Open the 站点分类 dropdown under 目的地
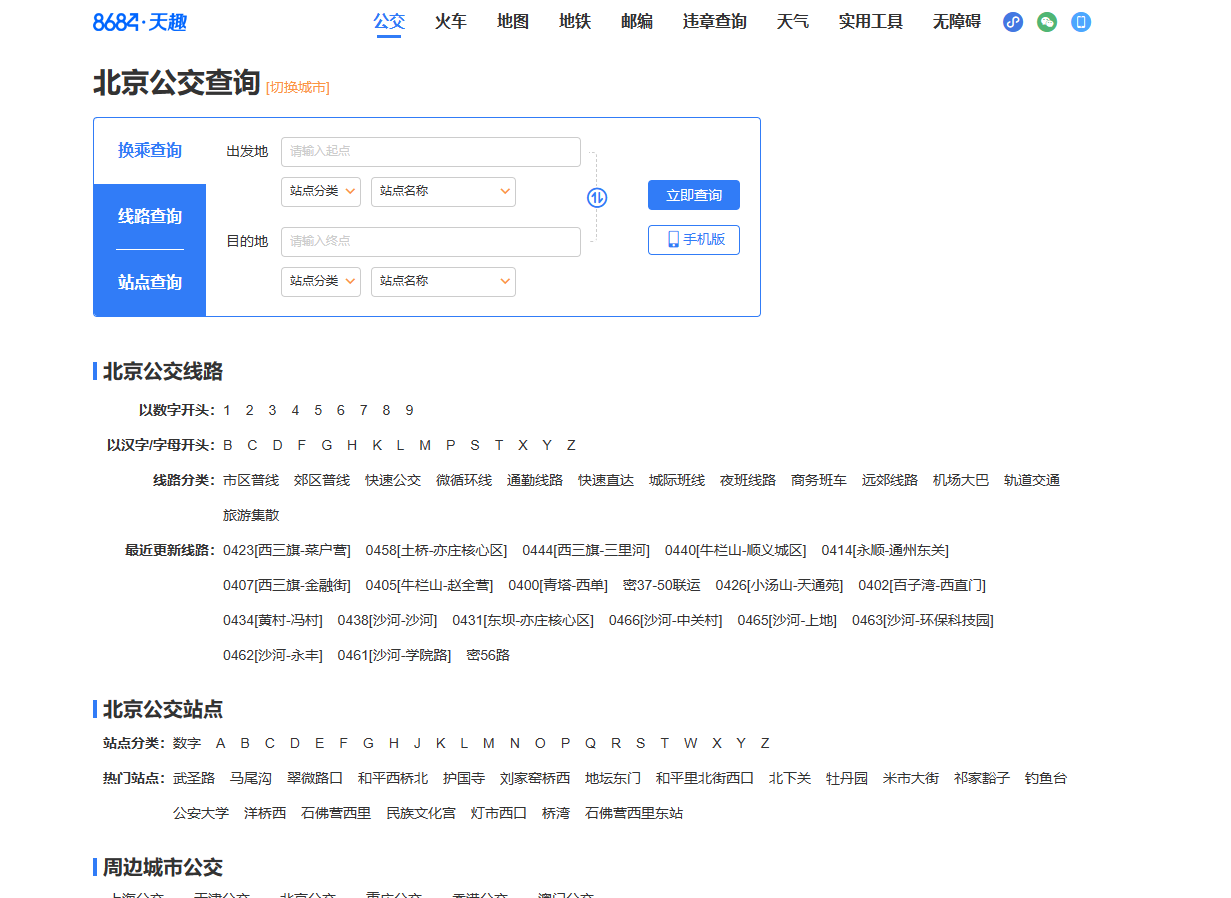Viewport: 1231px width, 898px height. pyautogui.click(x=321, y=282)
